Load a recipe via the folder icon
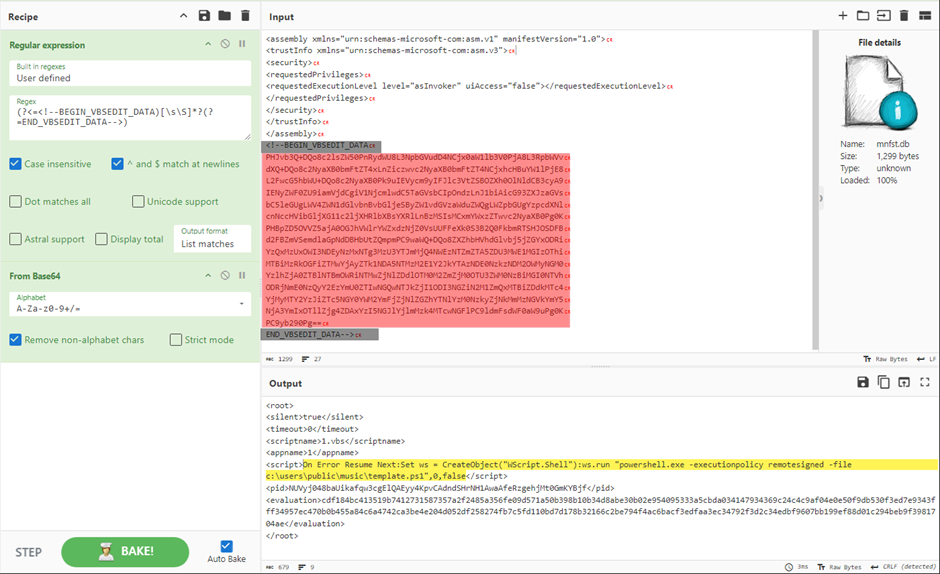940x574 pixels. tap(225, 16)
